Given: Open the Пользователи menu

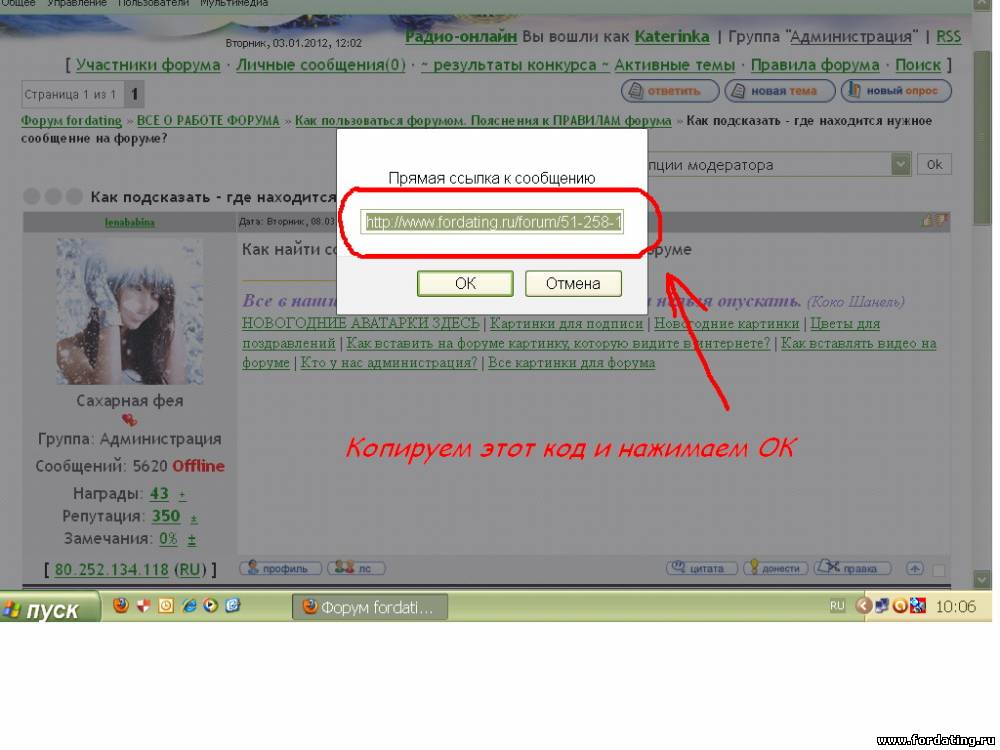Looking at the screenshot, I should coord(153,3).
